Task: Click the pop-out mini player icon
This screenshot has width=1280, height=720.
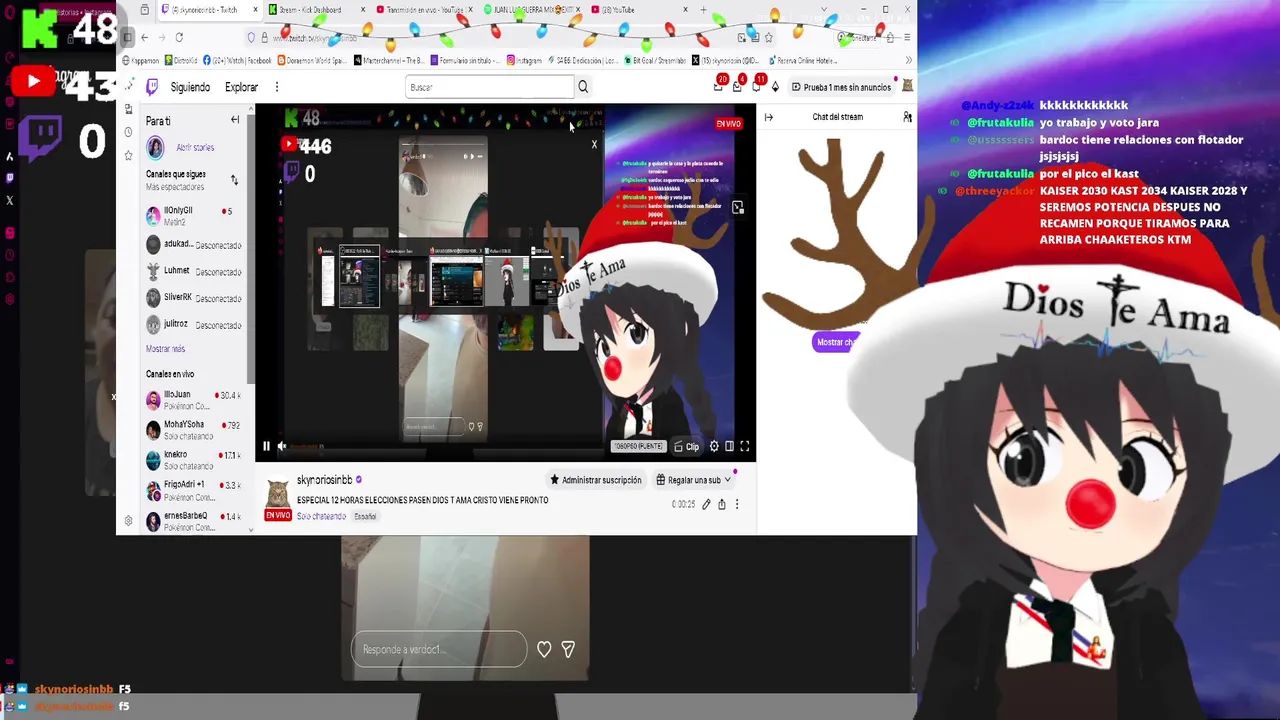Action: pos(738,208)
